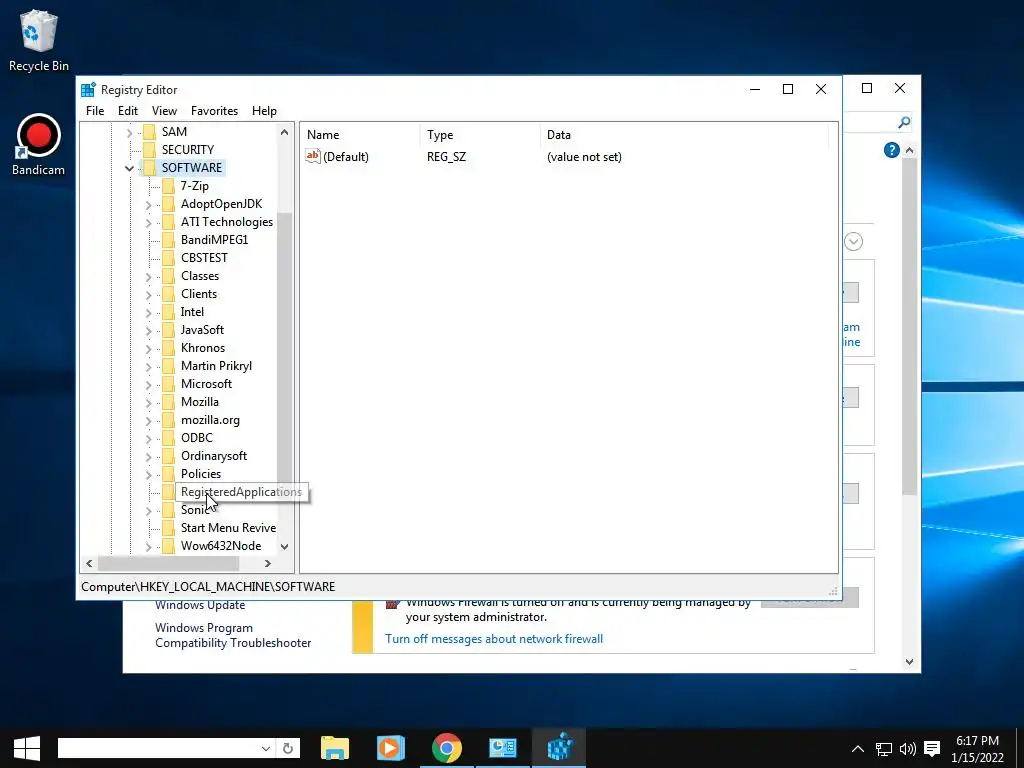Viewport: 1024px width, 768px height.
Task: Click the CBSTEST folder icon
Action: (x=168, y=258)
